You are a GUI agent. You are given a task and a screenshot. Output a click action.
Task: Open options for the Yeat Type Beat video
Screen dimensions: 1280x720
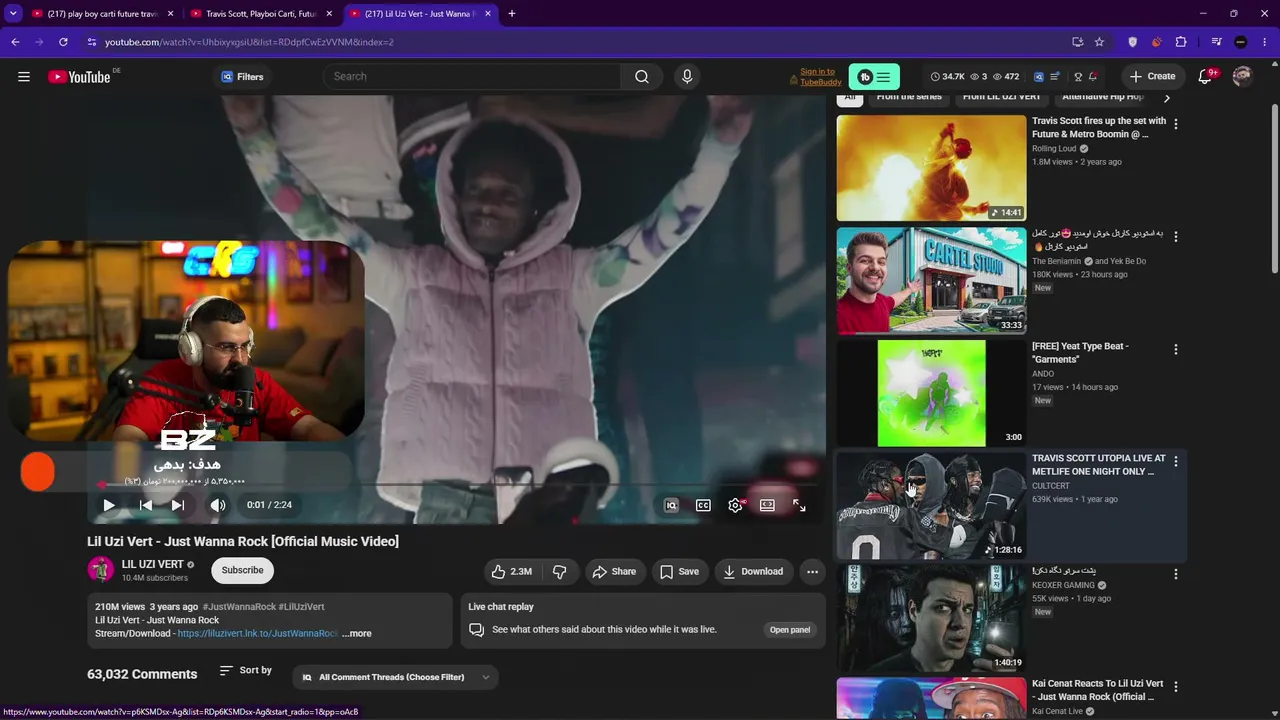(1176, 349)
